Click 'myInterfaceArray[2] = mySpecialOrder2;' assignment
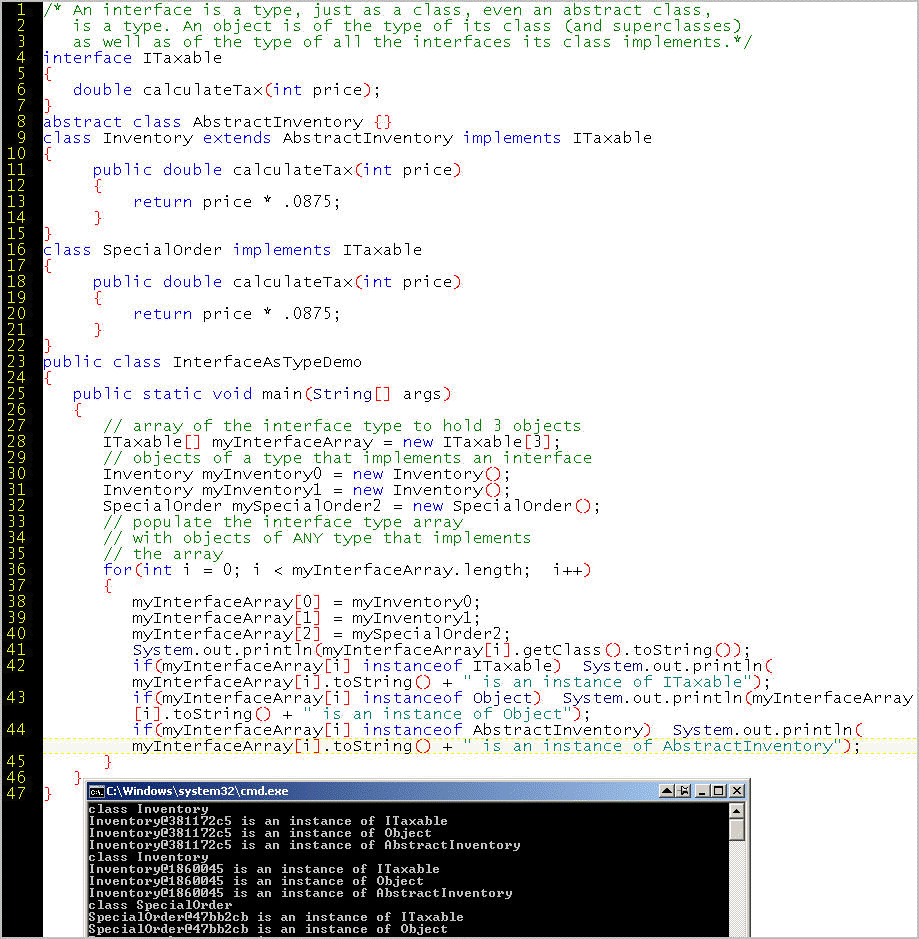 [321, 634]
